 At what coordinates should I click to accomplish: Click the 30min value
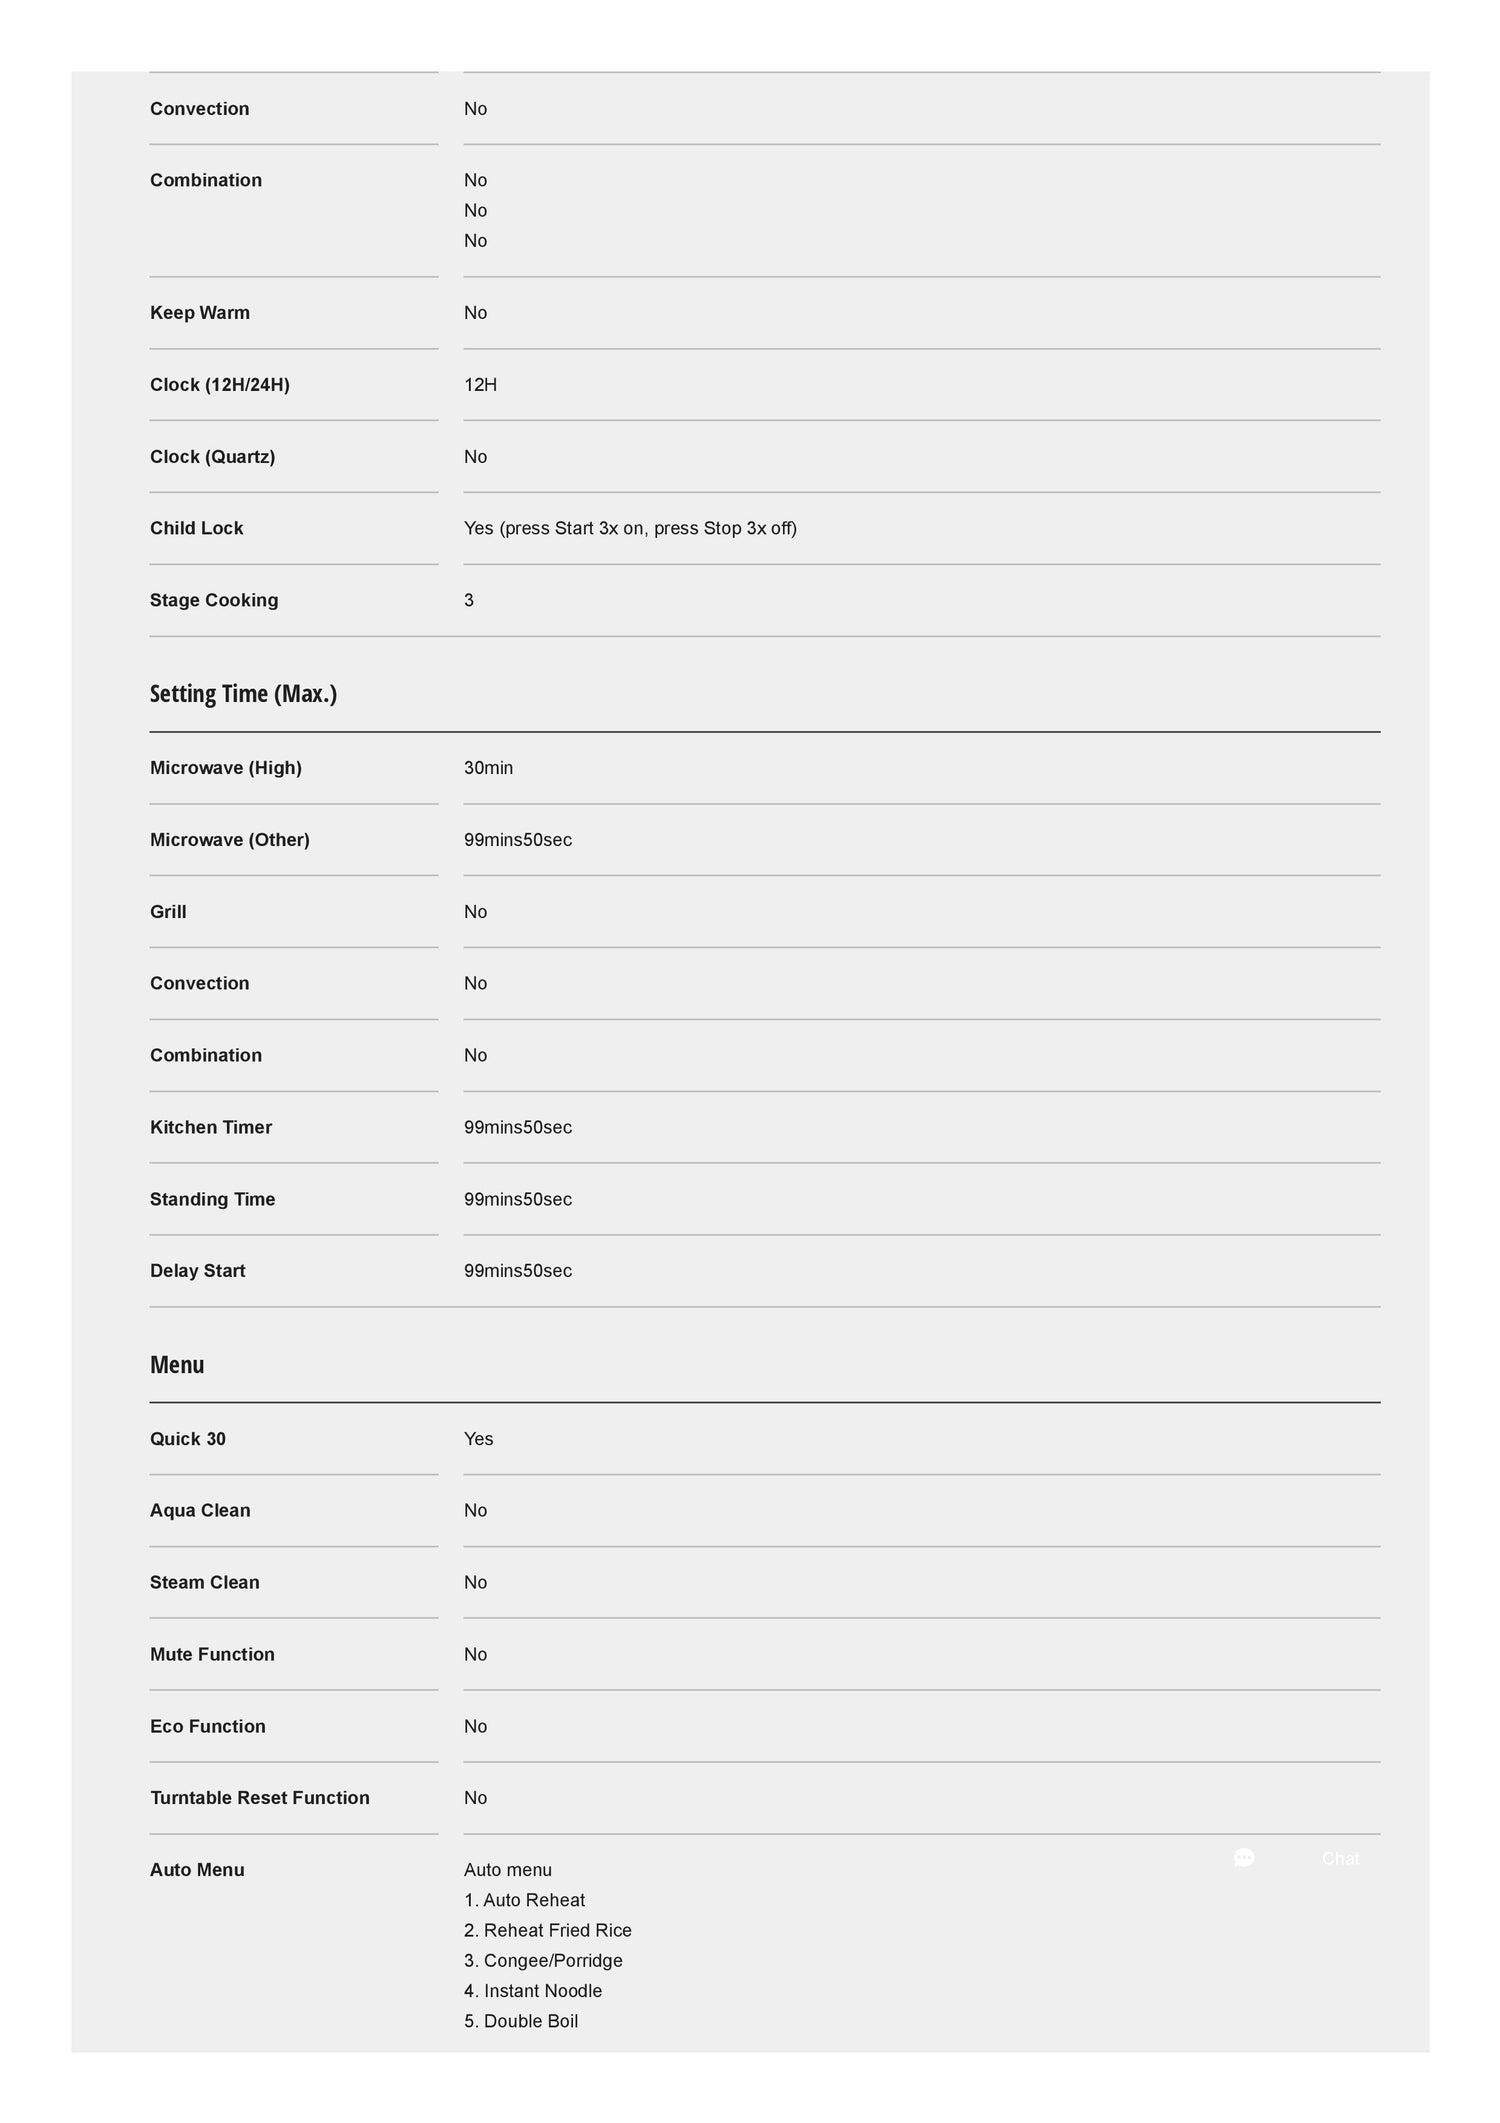[x=488, y=768]
